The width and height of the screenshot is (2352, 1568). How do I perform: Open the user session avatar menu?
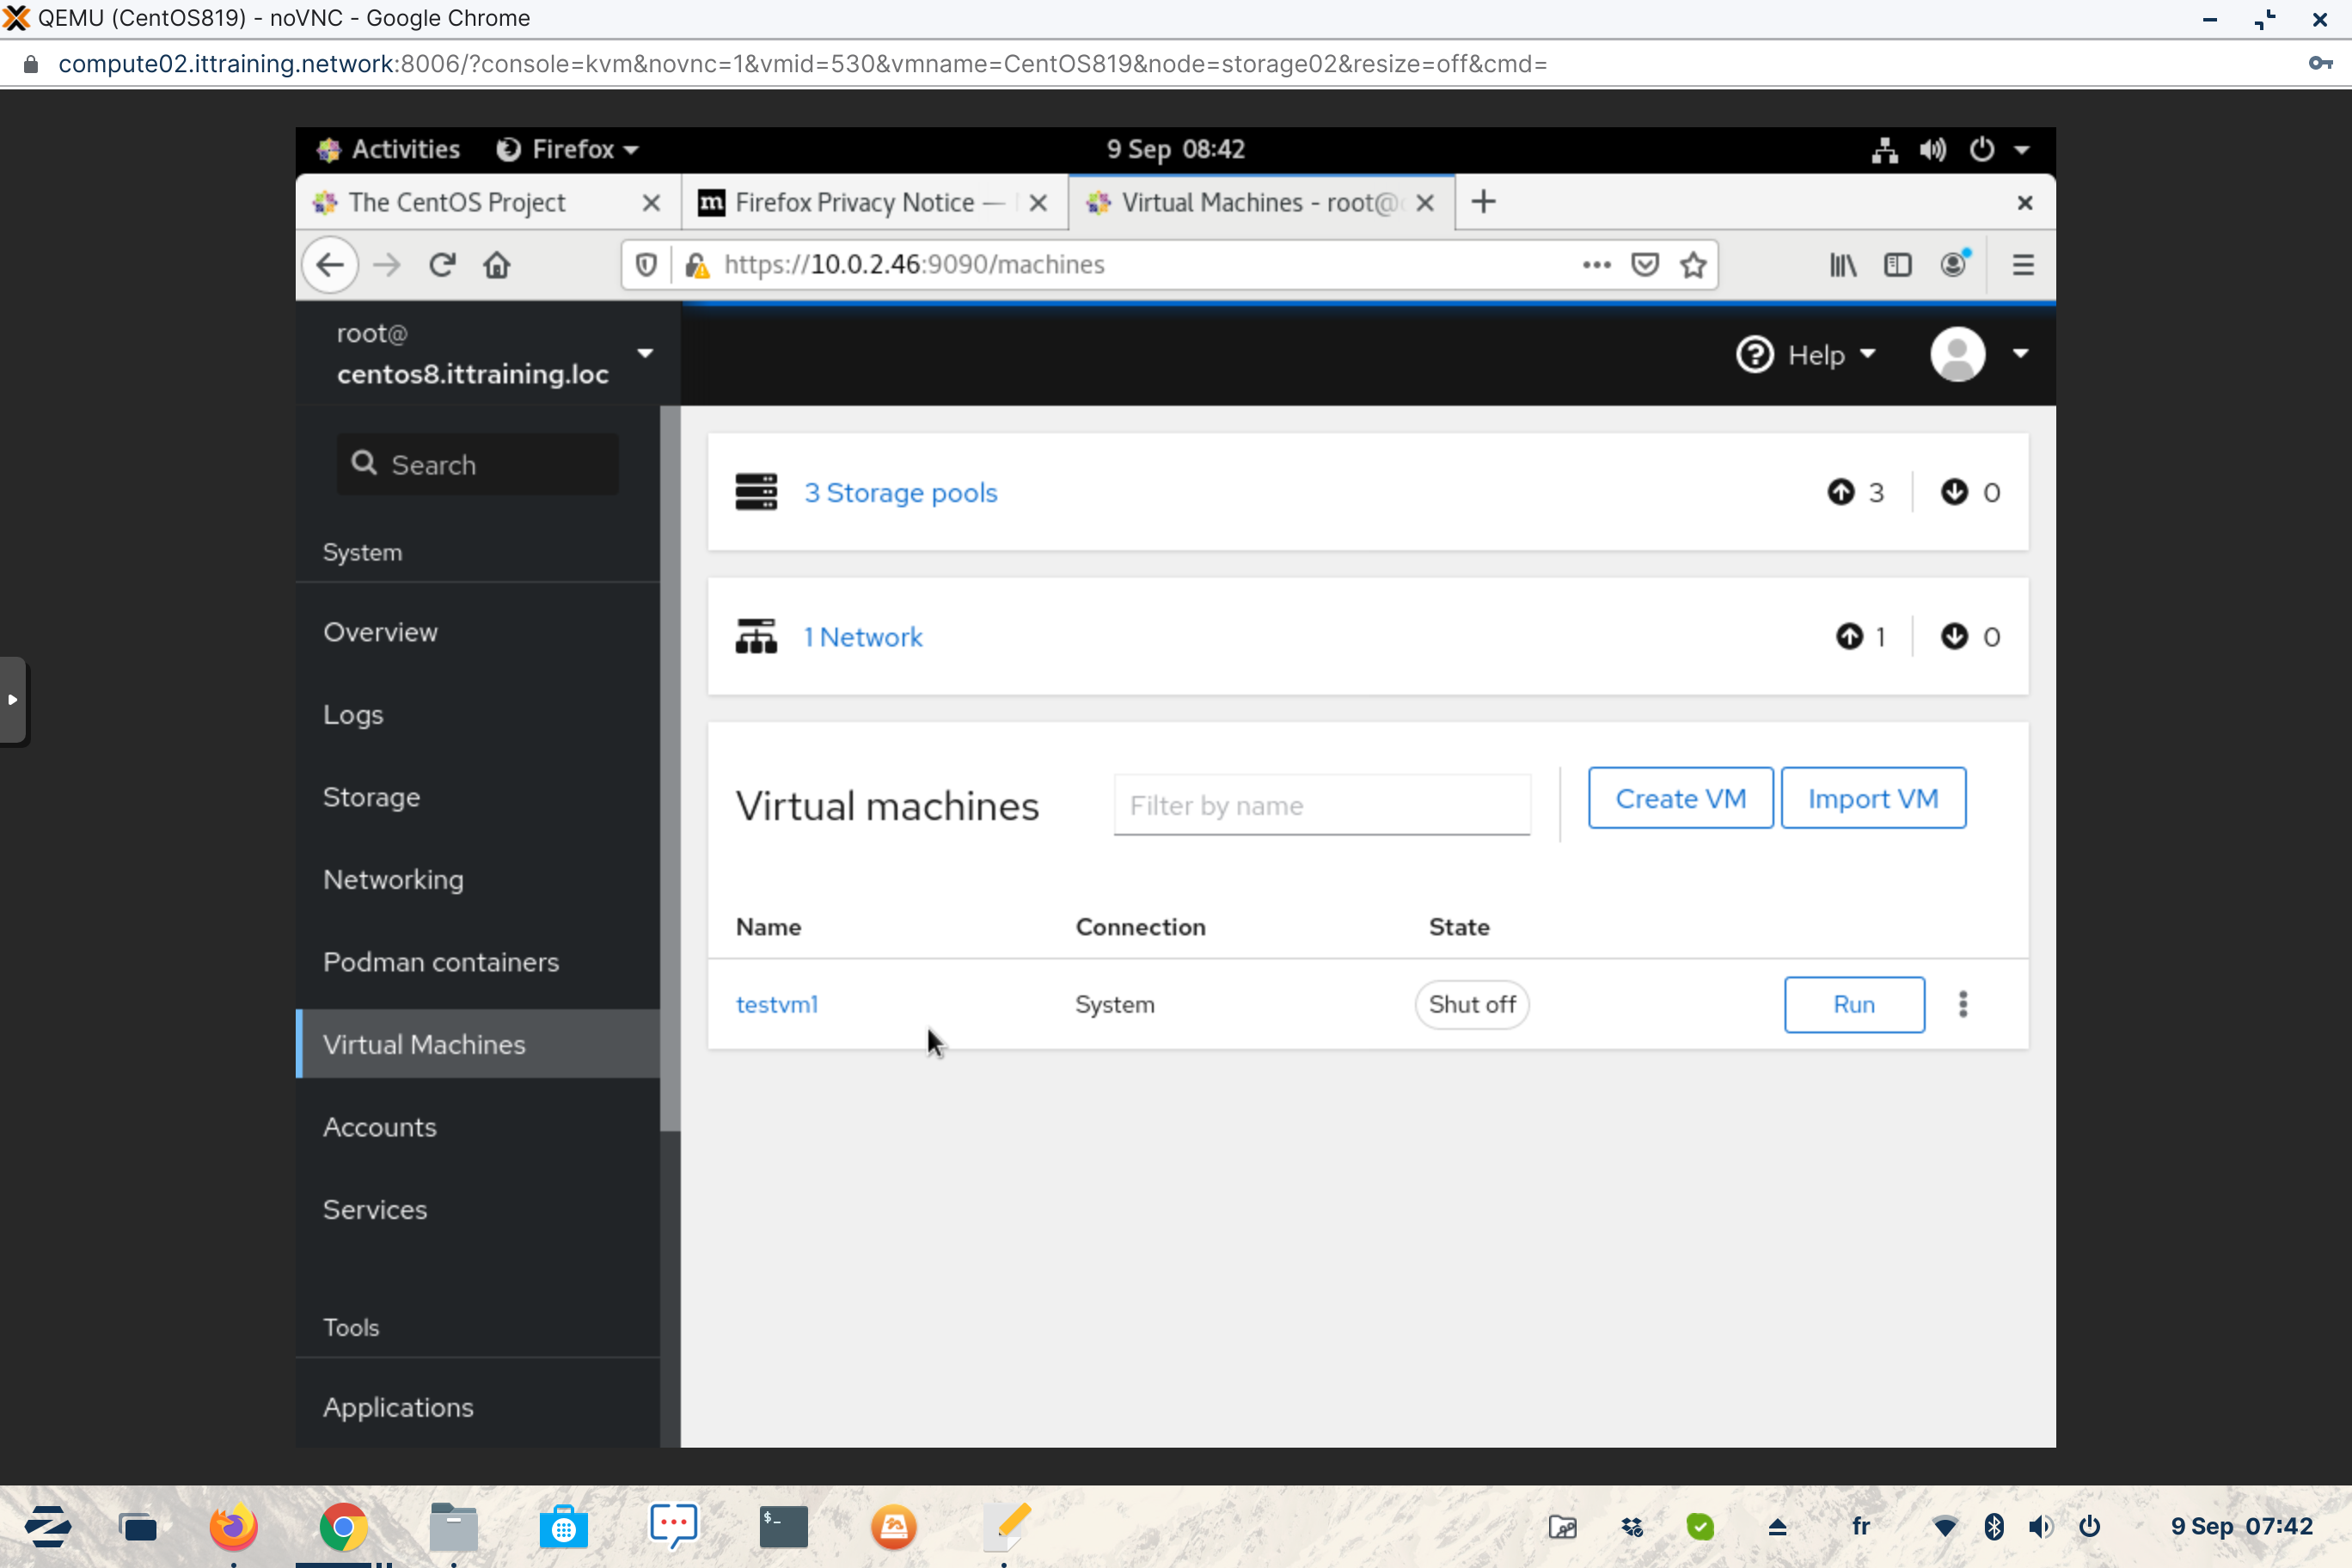click(1979, 354)
